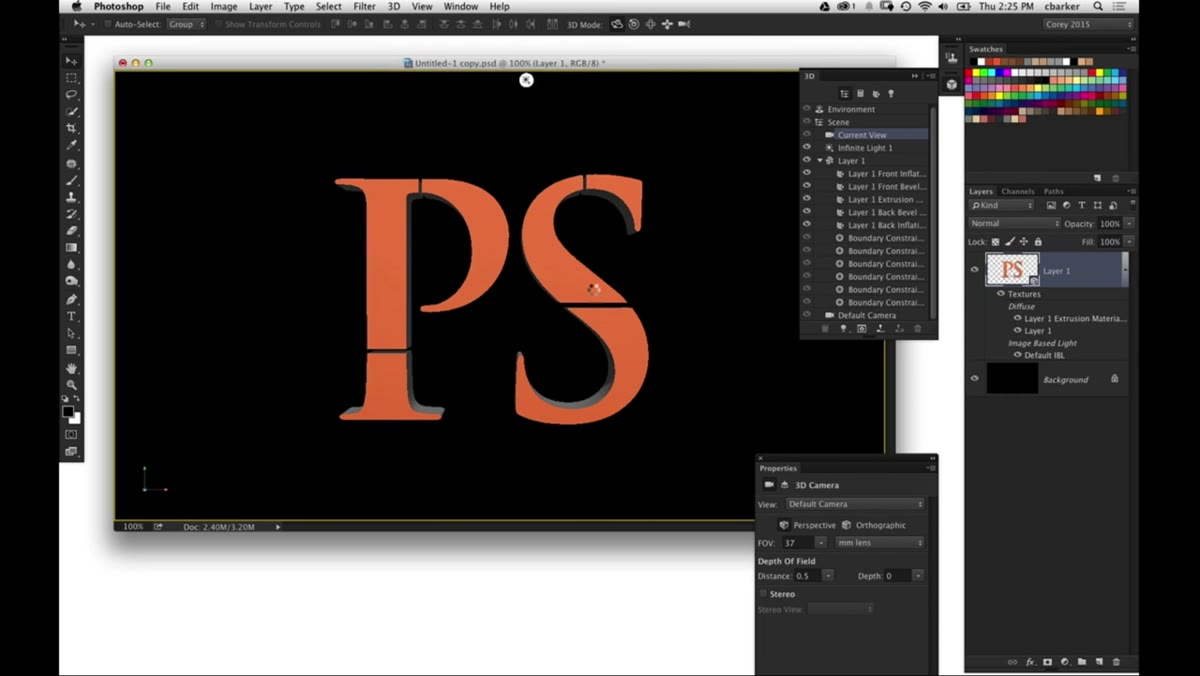Screen dimensions: 1200x676
Task: Select the Lasso tool
Action: point(71,95)
